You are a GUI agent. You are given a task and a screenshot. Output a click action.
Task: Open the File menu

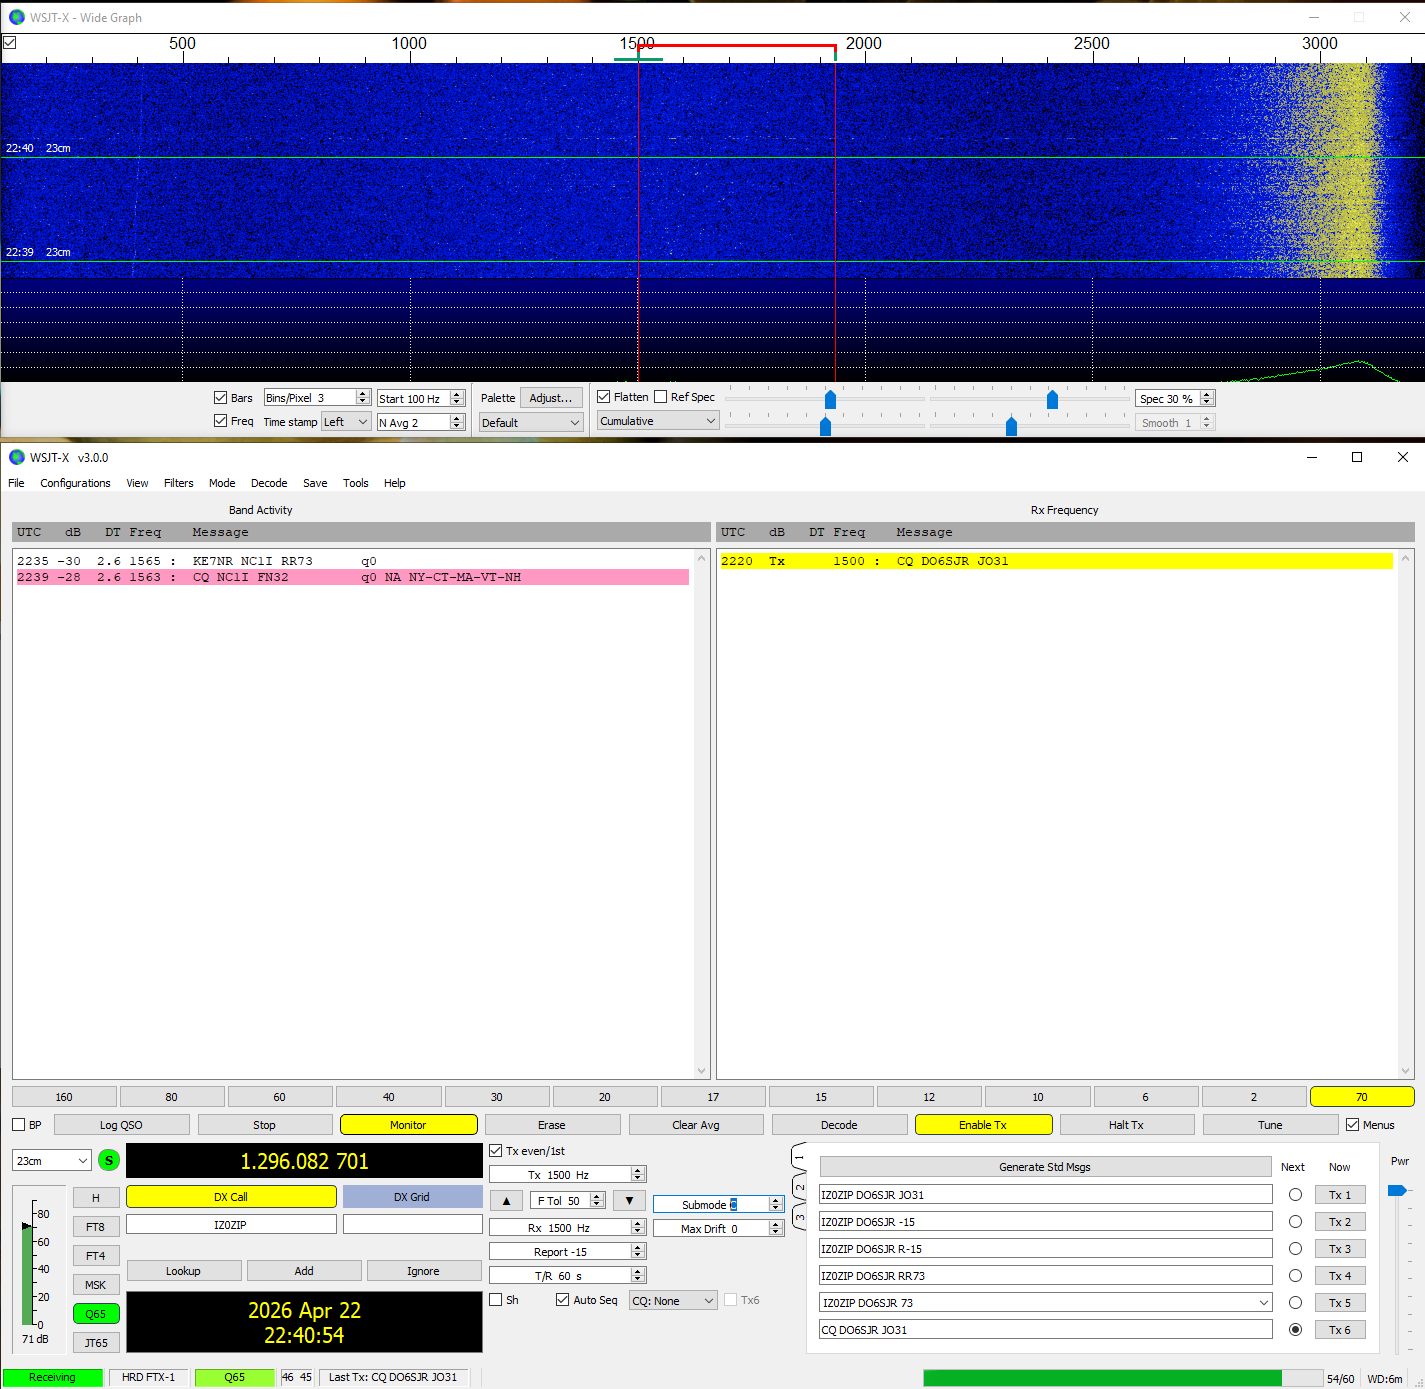coord(16,483)
